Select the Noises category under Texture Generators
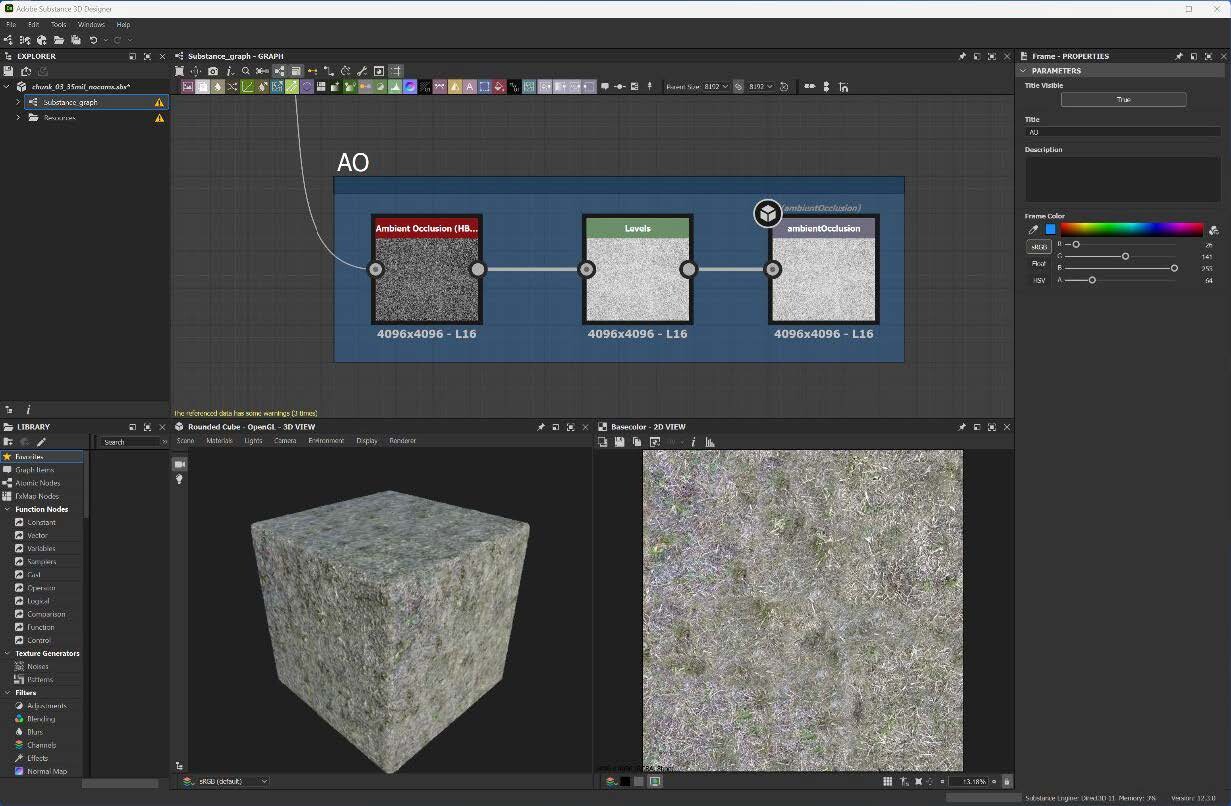Screen dimensions: 1231x806 click(40, 666)
